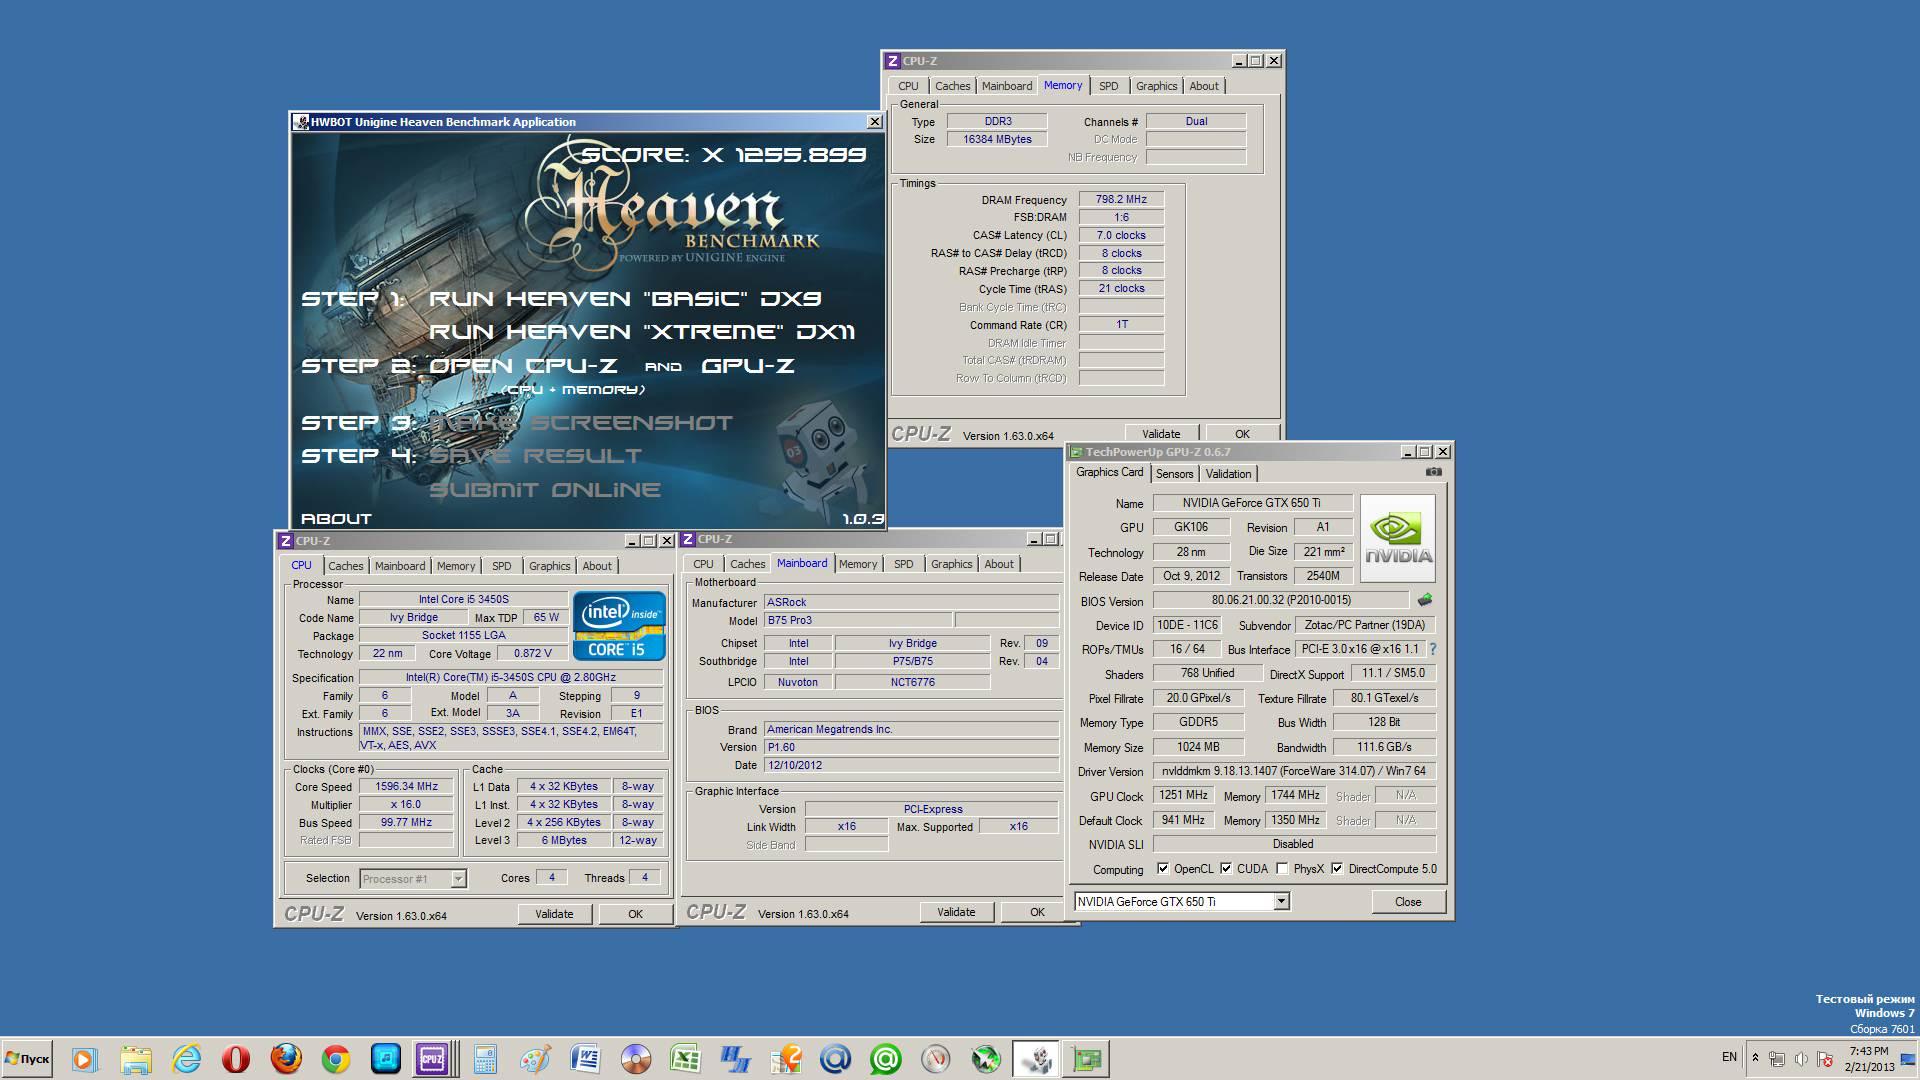Open the SPD tab in the CPU-Z Memory window
This screenshot has height=1080, width=1920.
pyautogui.click(x=1109, y=86)
